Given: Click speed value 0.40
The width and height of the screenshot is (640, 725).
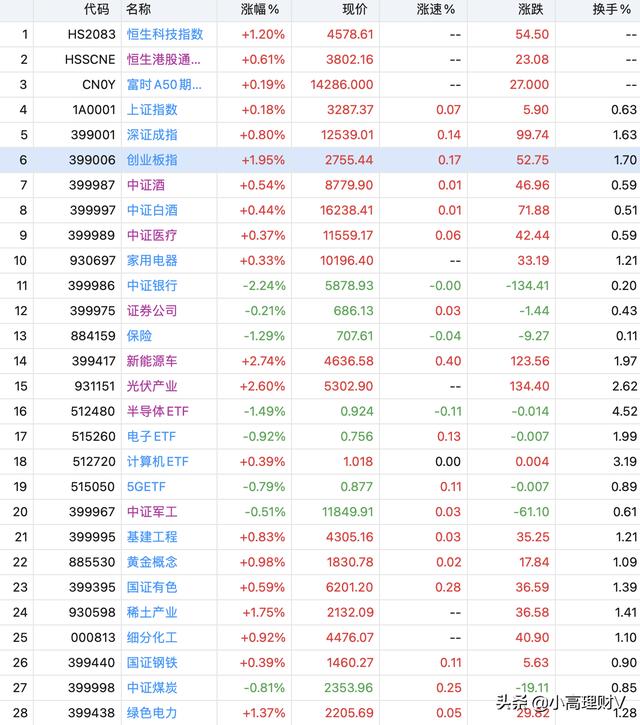Looking at the screenshot, I should pyautogui.click(x=448, y=361).
